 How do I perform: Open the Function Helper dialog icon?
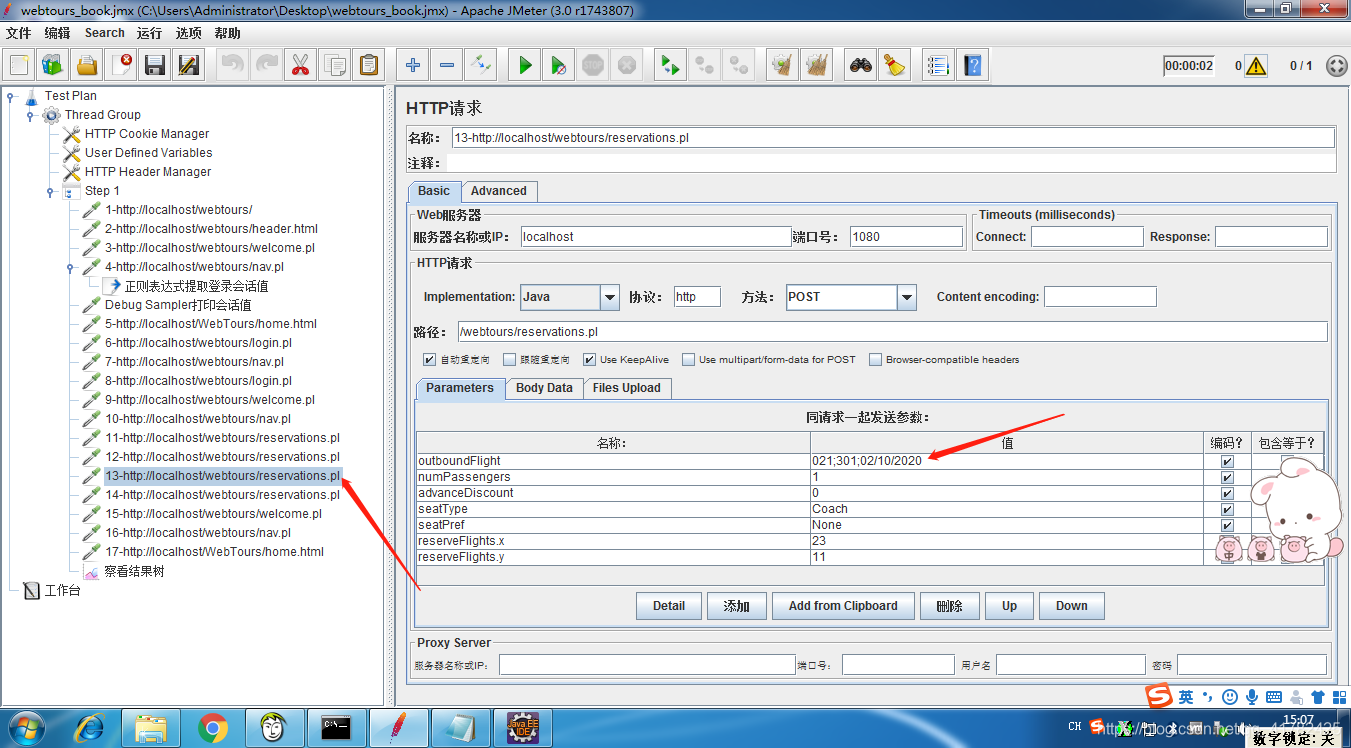937,66
